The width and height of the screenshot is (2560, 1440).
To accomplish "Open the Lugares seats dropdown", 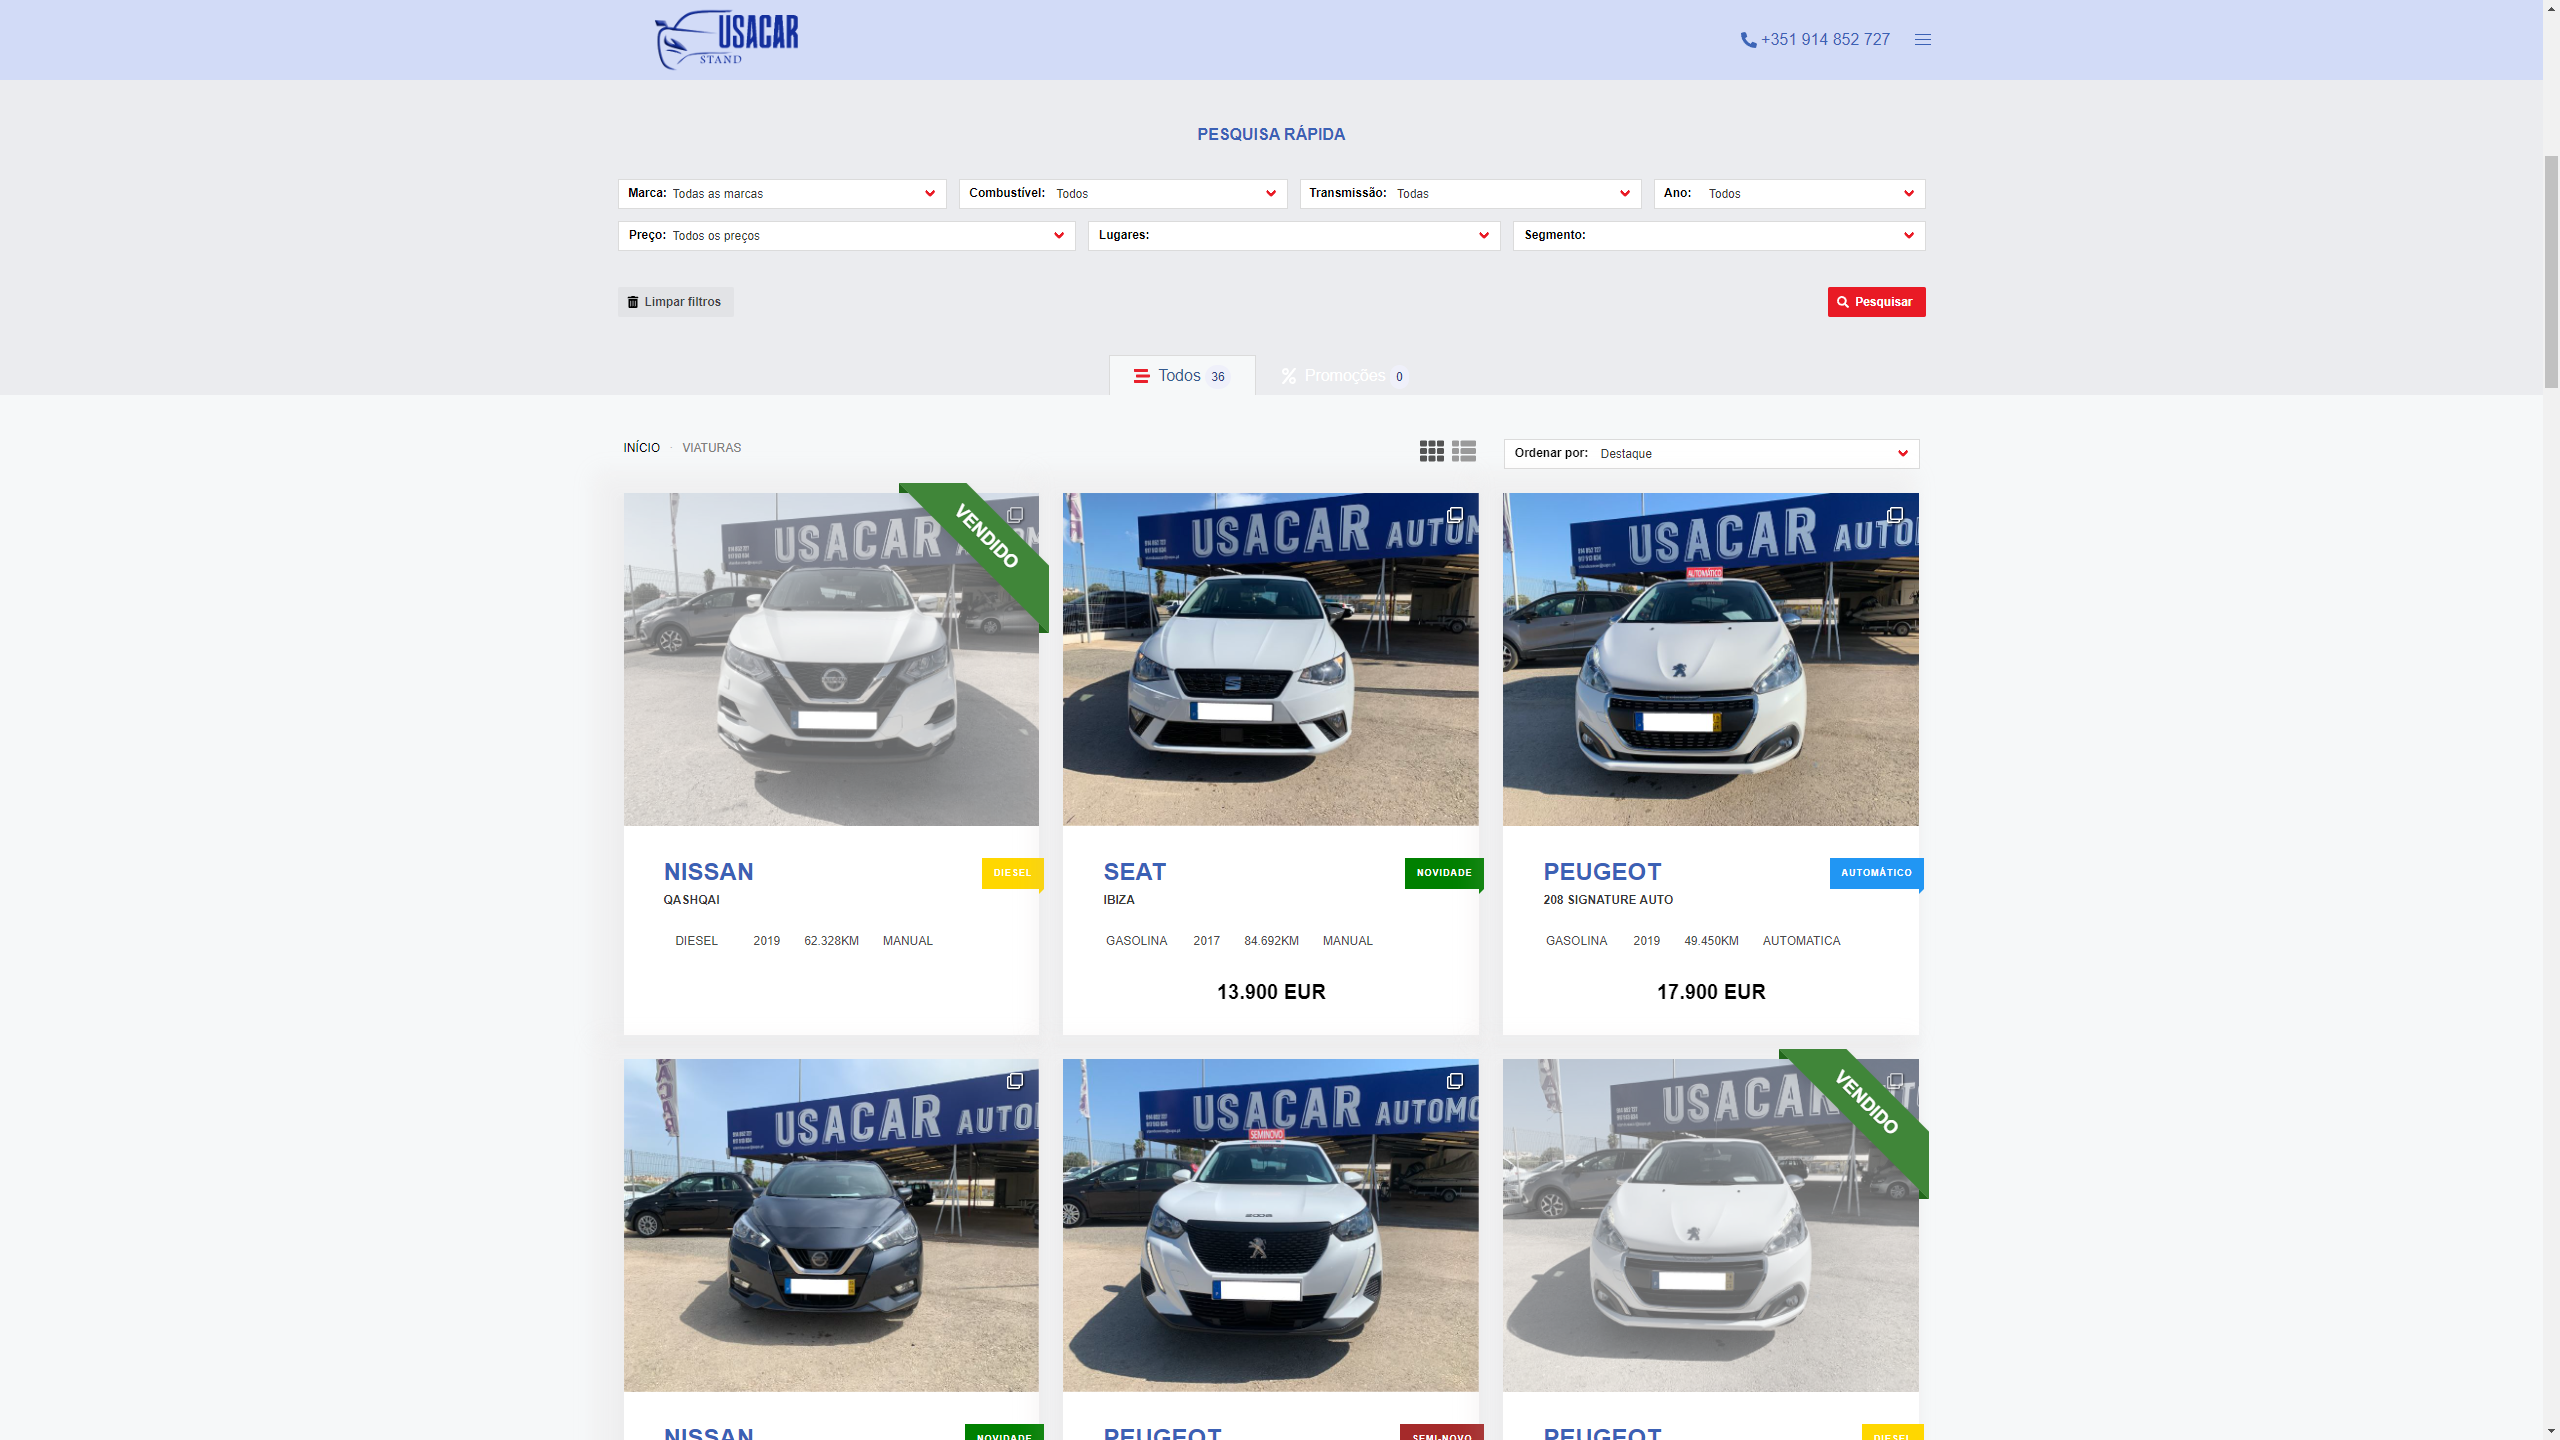I will [x=1294, y=235].
